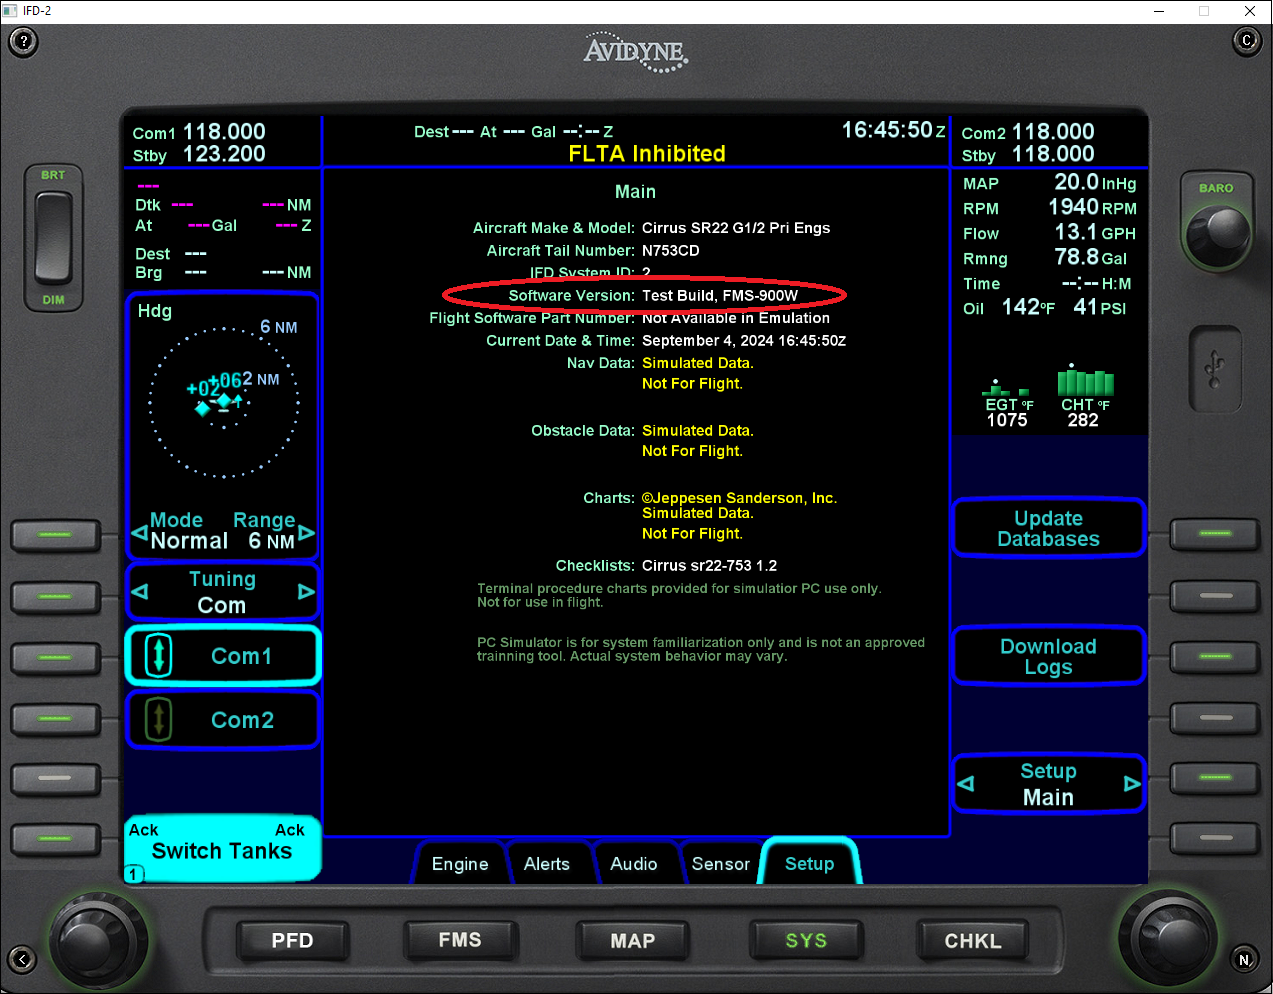Step the map range with the Range right arrow
The height and width of the screenshot is (994, 1273).
coord(307,532)
